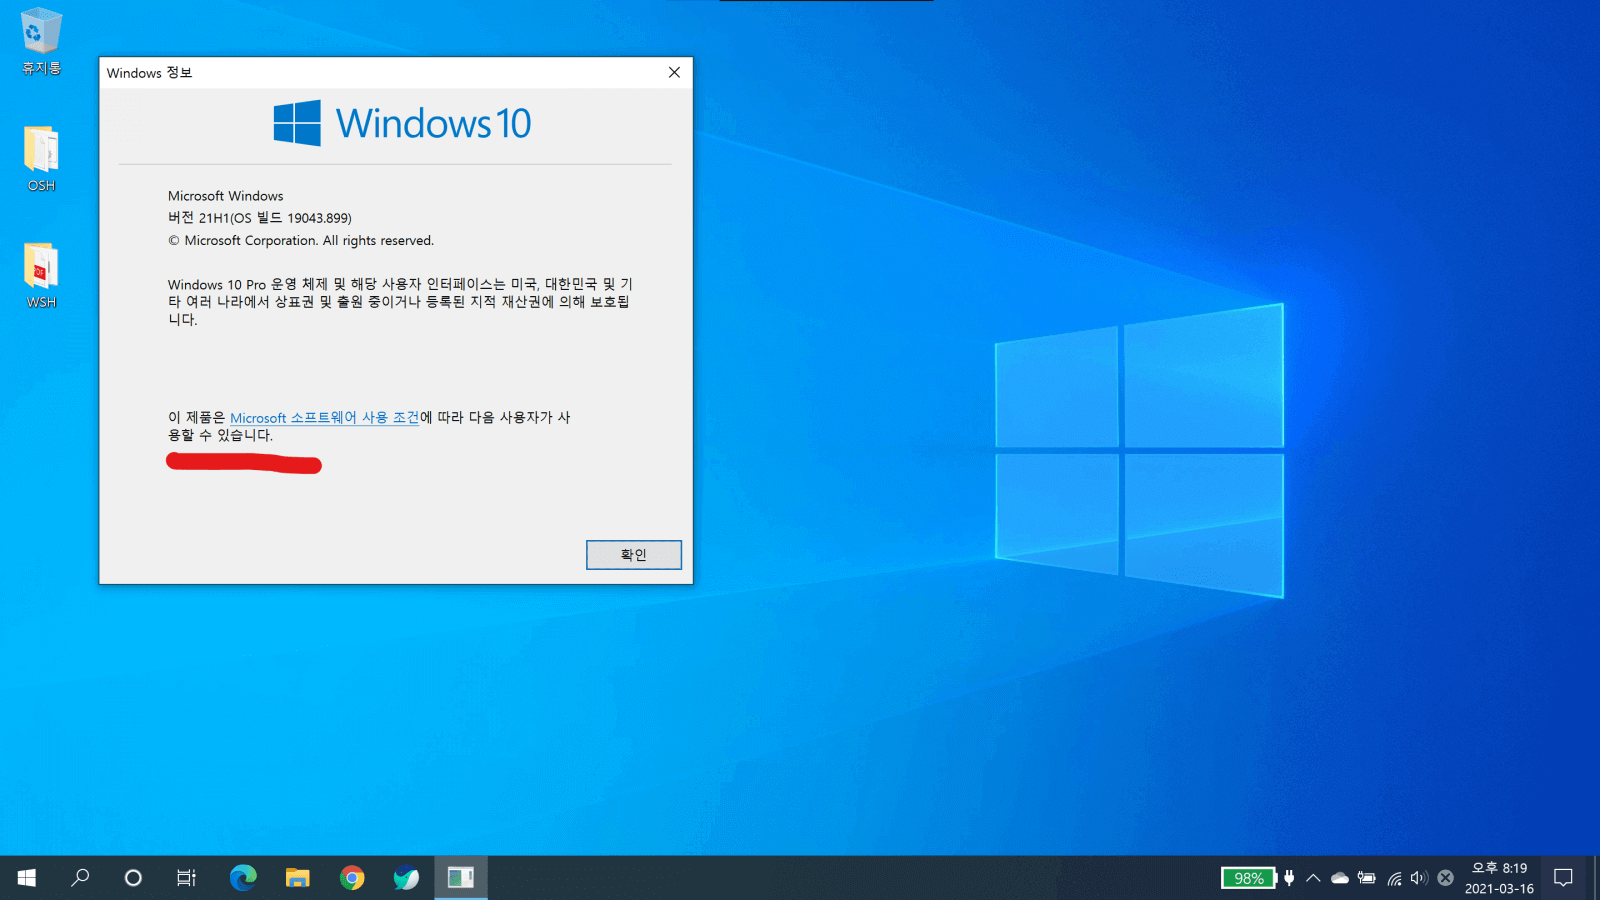Open the Action Center notification icon
The width and height of the screenshot is (1600, 900).
(1563, 878)
